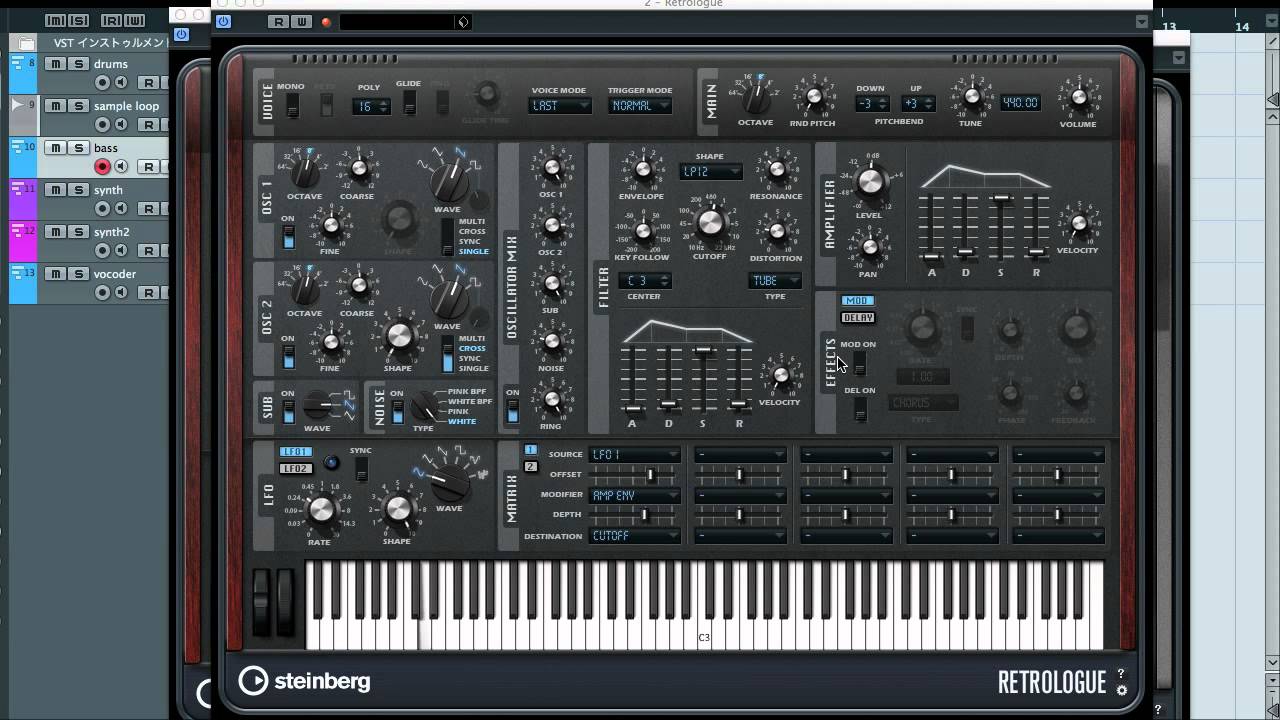1280x720 pixels.
Task: Open the filter Type TUBE dropdown
Action: point(775,281)
